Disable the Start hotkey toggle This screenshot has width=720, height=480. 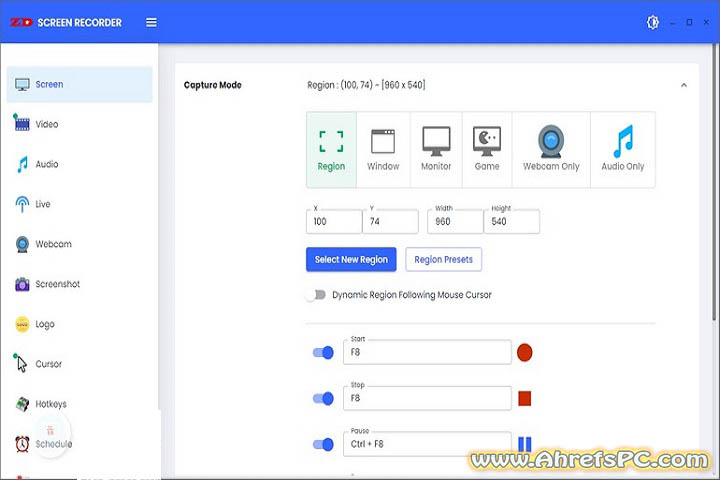[x=323, y=353]
